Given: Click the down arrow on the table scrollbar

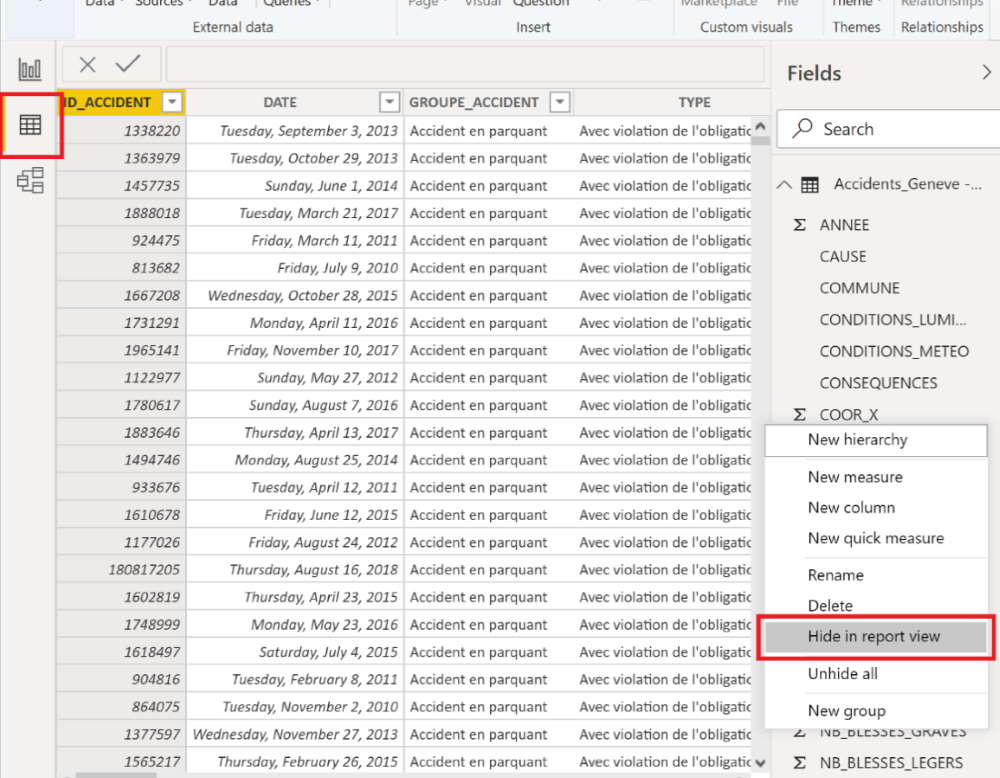Looking at the screenshot, I should (758, 761).
